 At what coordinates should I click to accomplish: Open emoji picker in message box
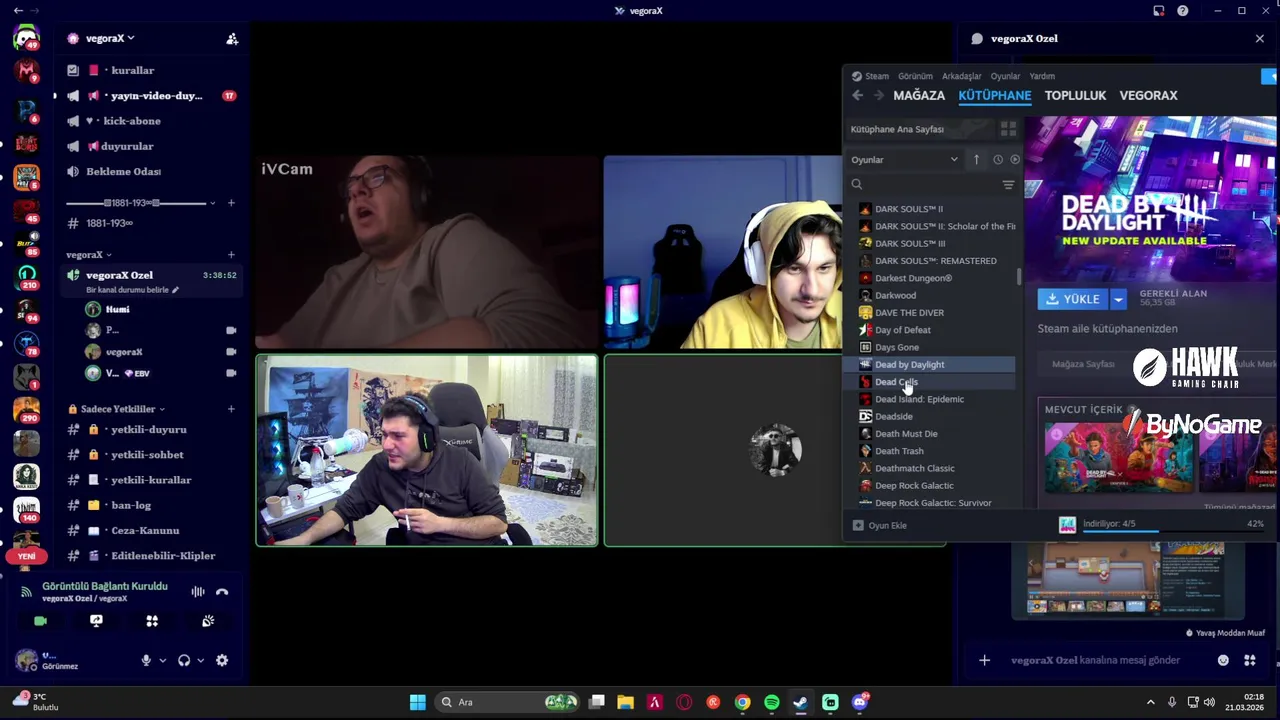click(1223, 660)
